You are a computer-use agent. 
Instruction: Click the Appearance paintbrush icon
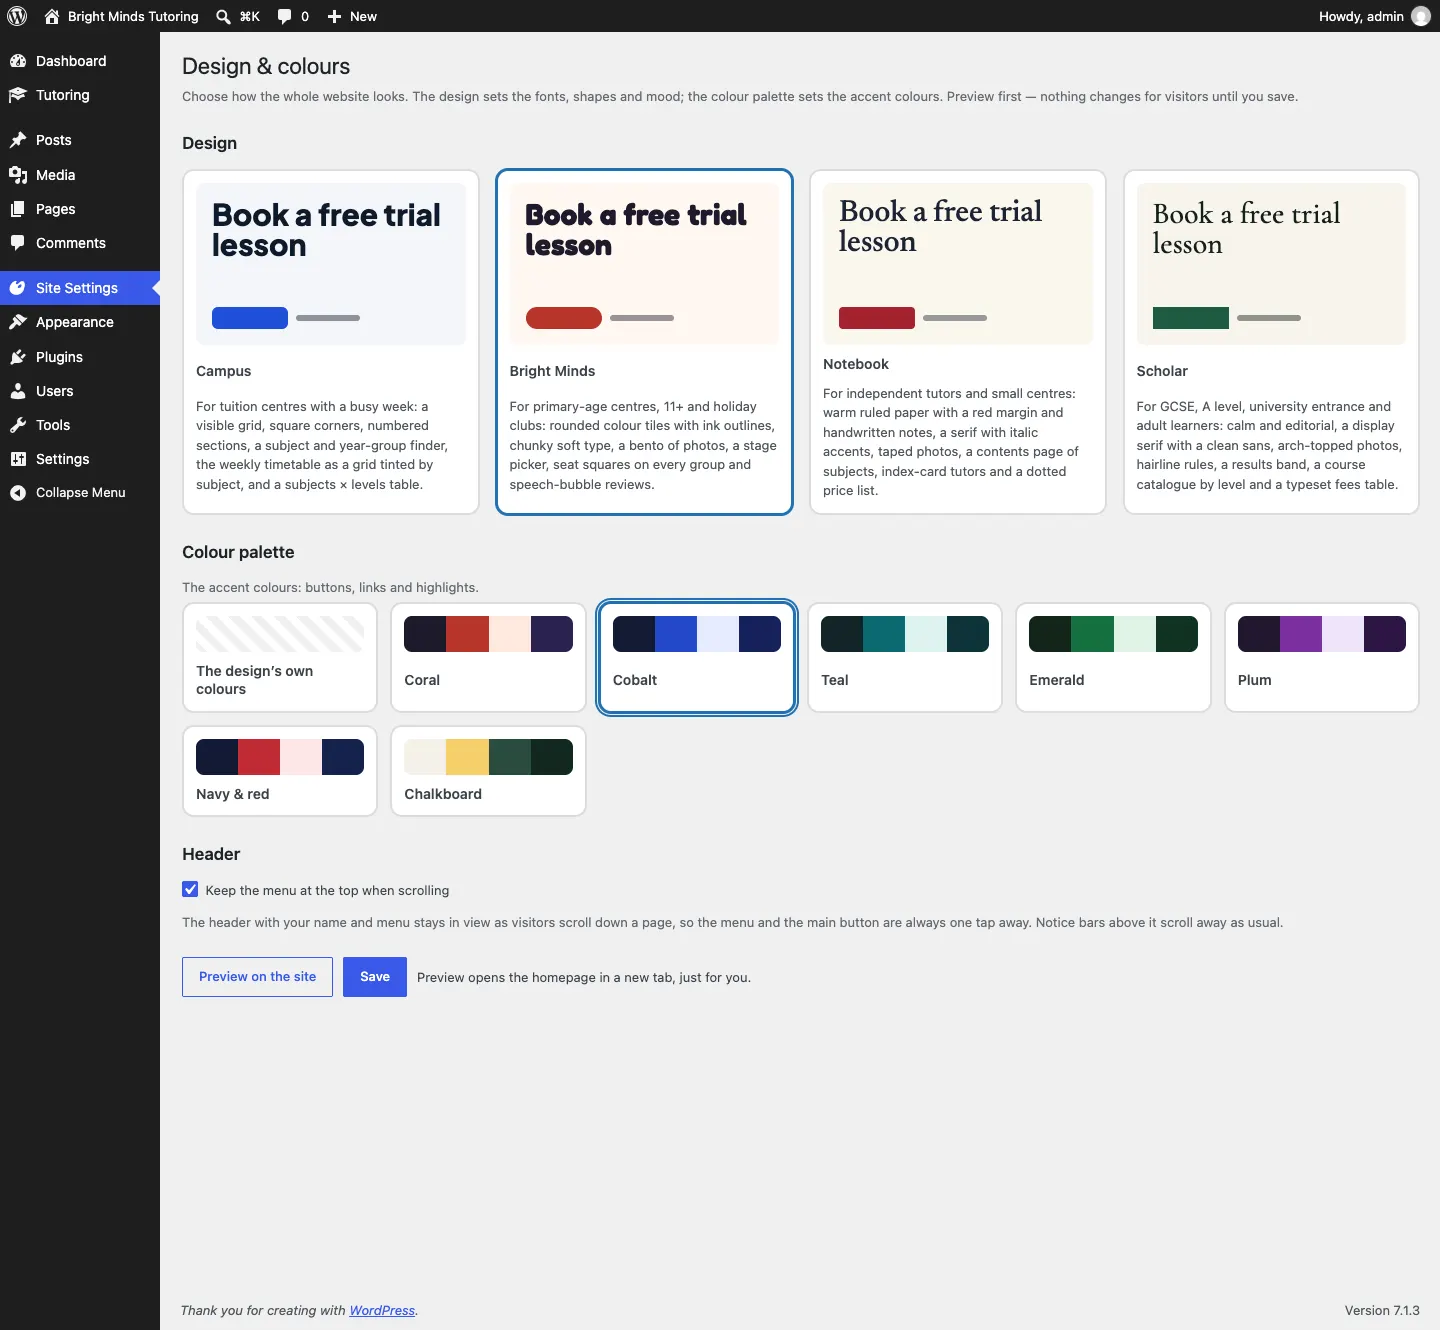coord(18,322)
